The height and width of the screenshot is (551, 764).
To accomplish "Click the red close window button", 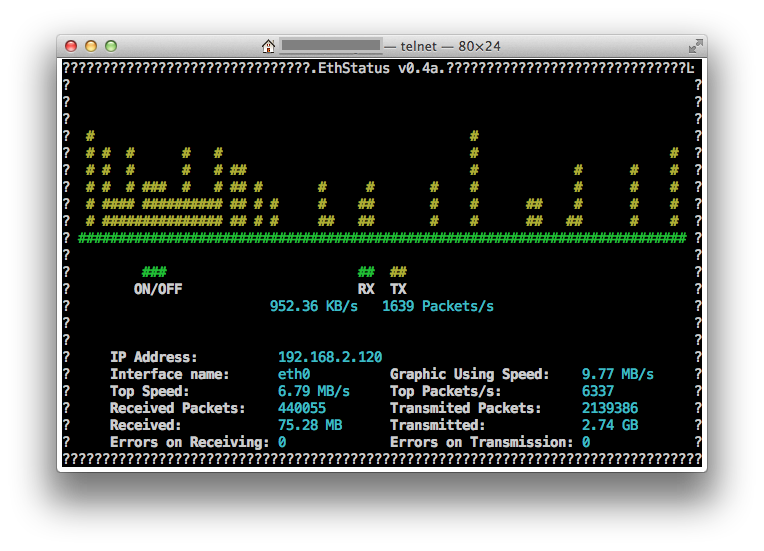I will (71, 46).
